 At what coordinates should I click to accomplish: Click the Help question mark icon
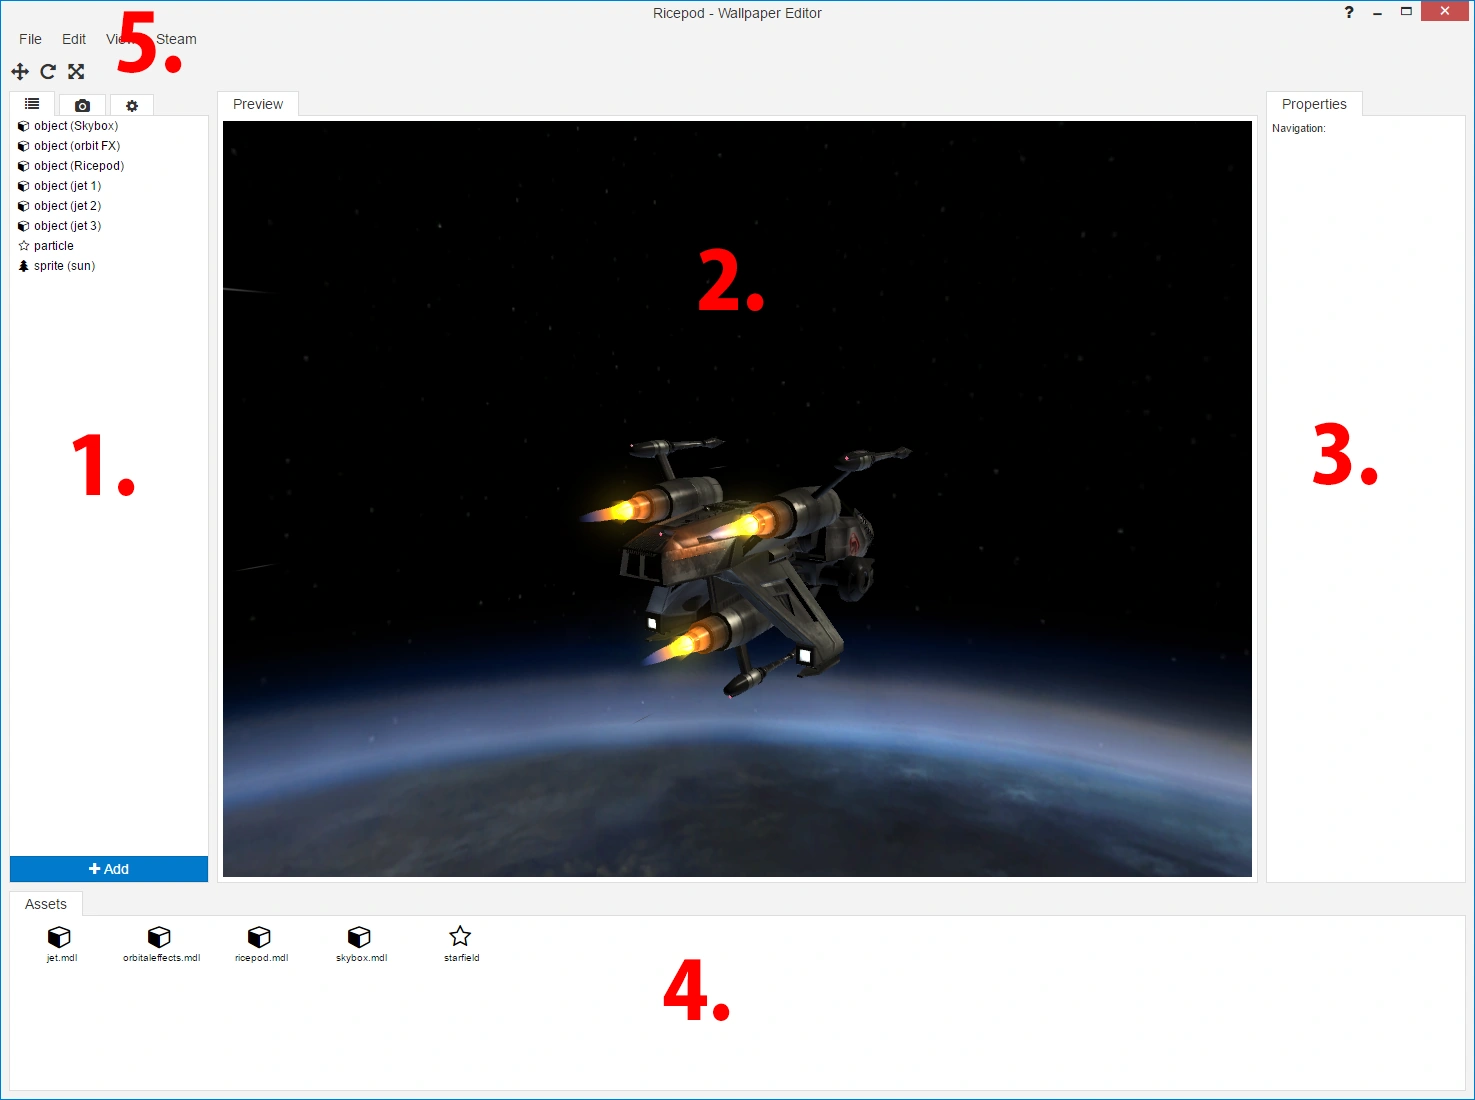click(1349, 12)
